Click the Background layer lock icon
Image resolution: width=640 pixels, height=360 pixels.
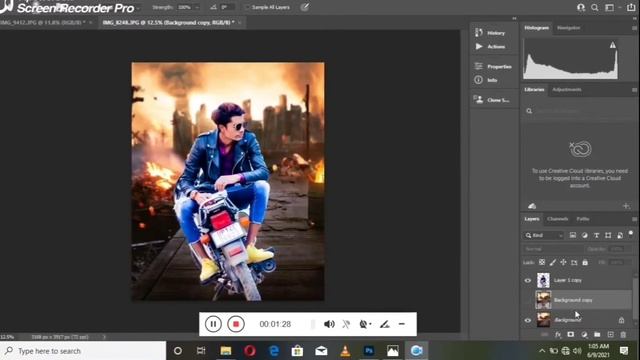coord(621,320)
